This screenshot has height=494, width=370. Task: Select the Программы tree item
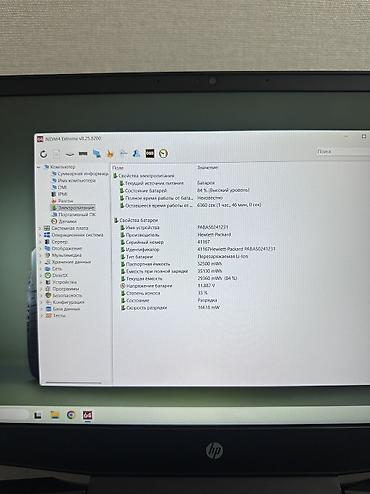[x=62, y=289]
